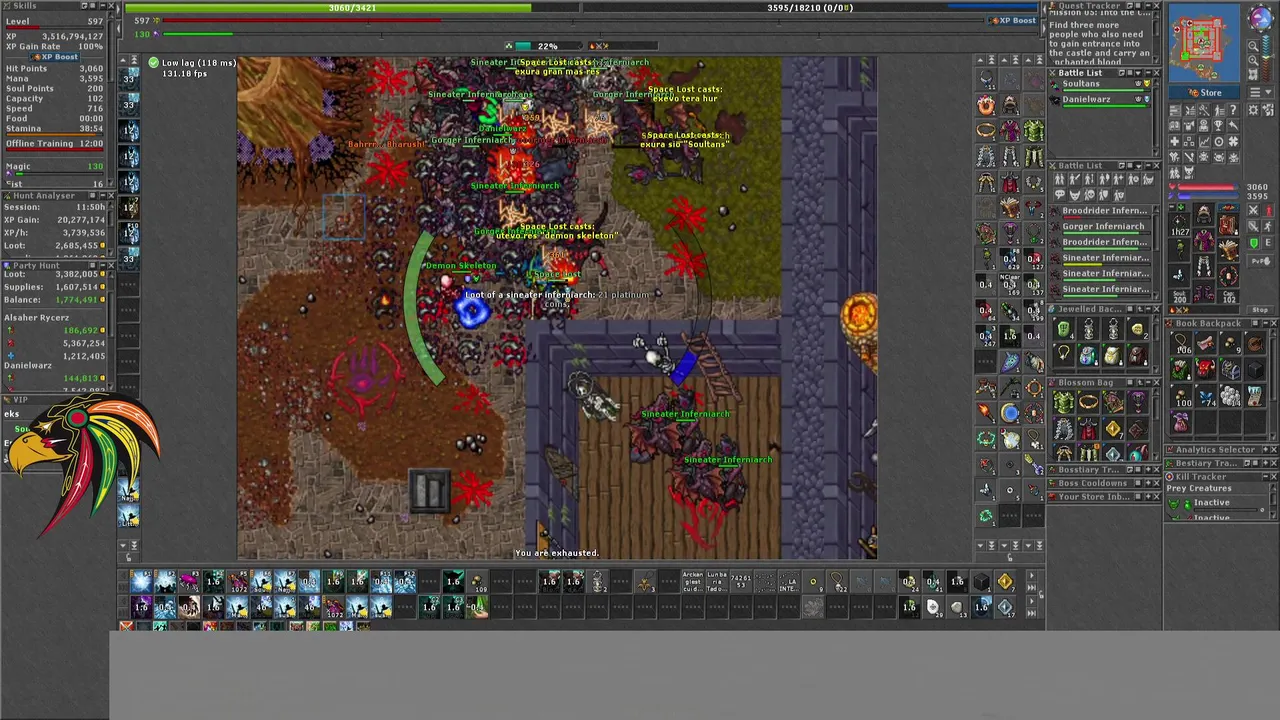Go up one level in Jewelled Backpack

tap(1140, 309)
